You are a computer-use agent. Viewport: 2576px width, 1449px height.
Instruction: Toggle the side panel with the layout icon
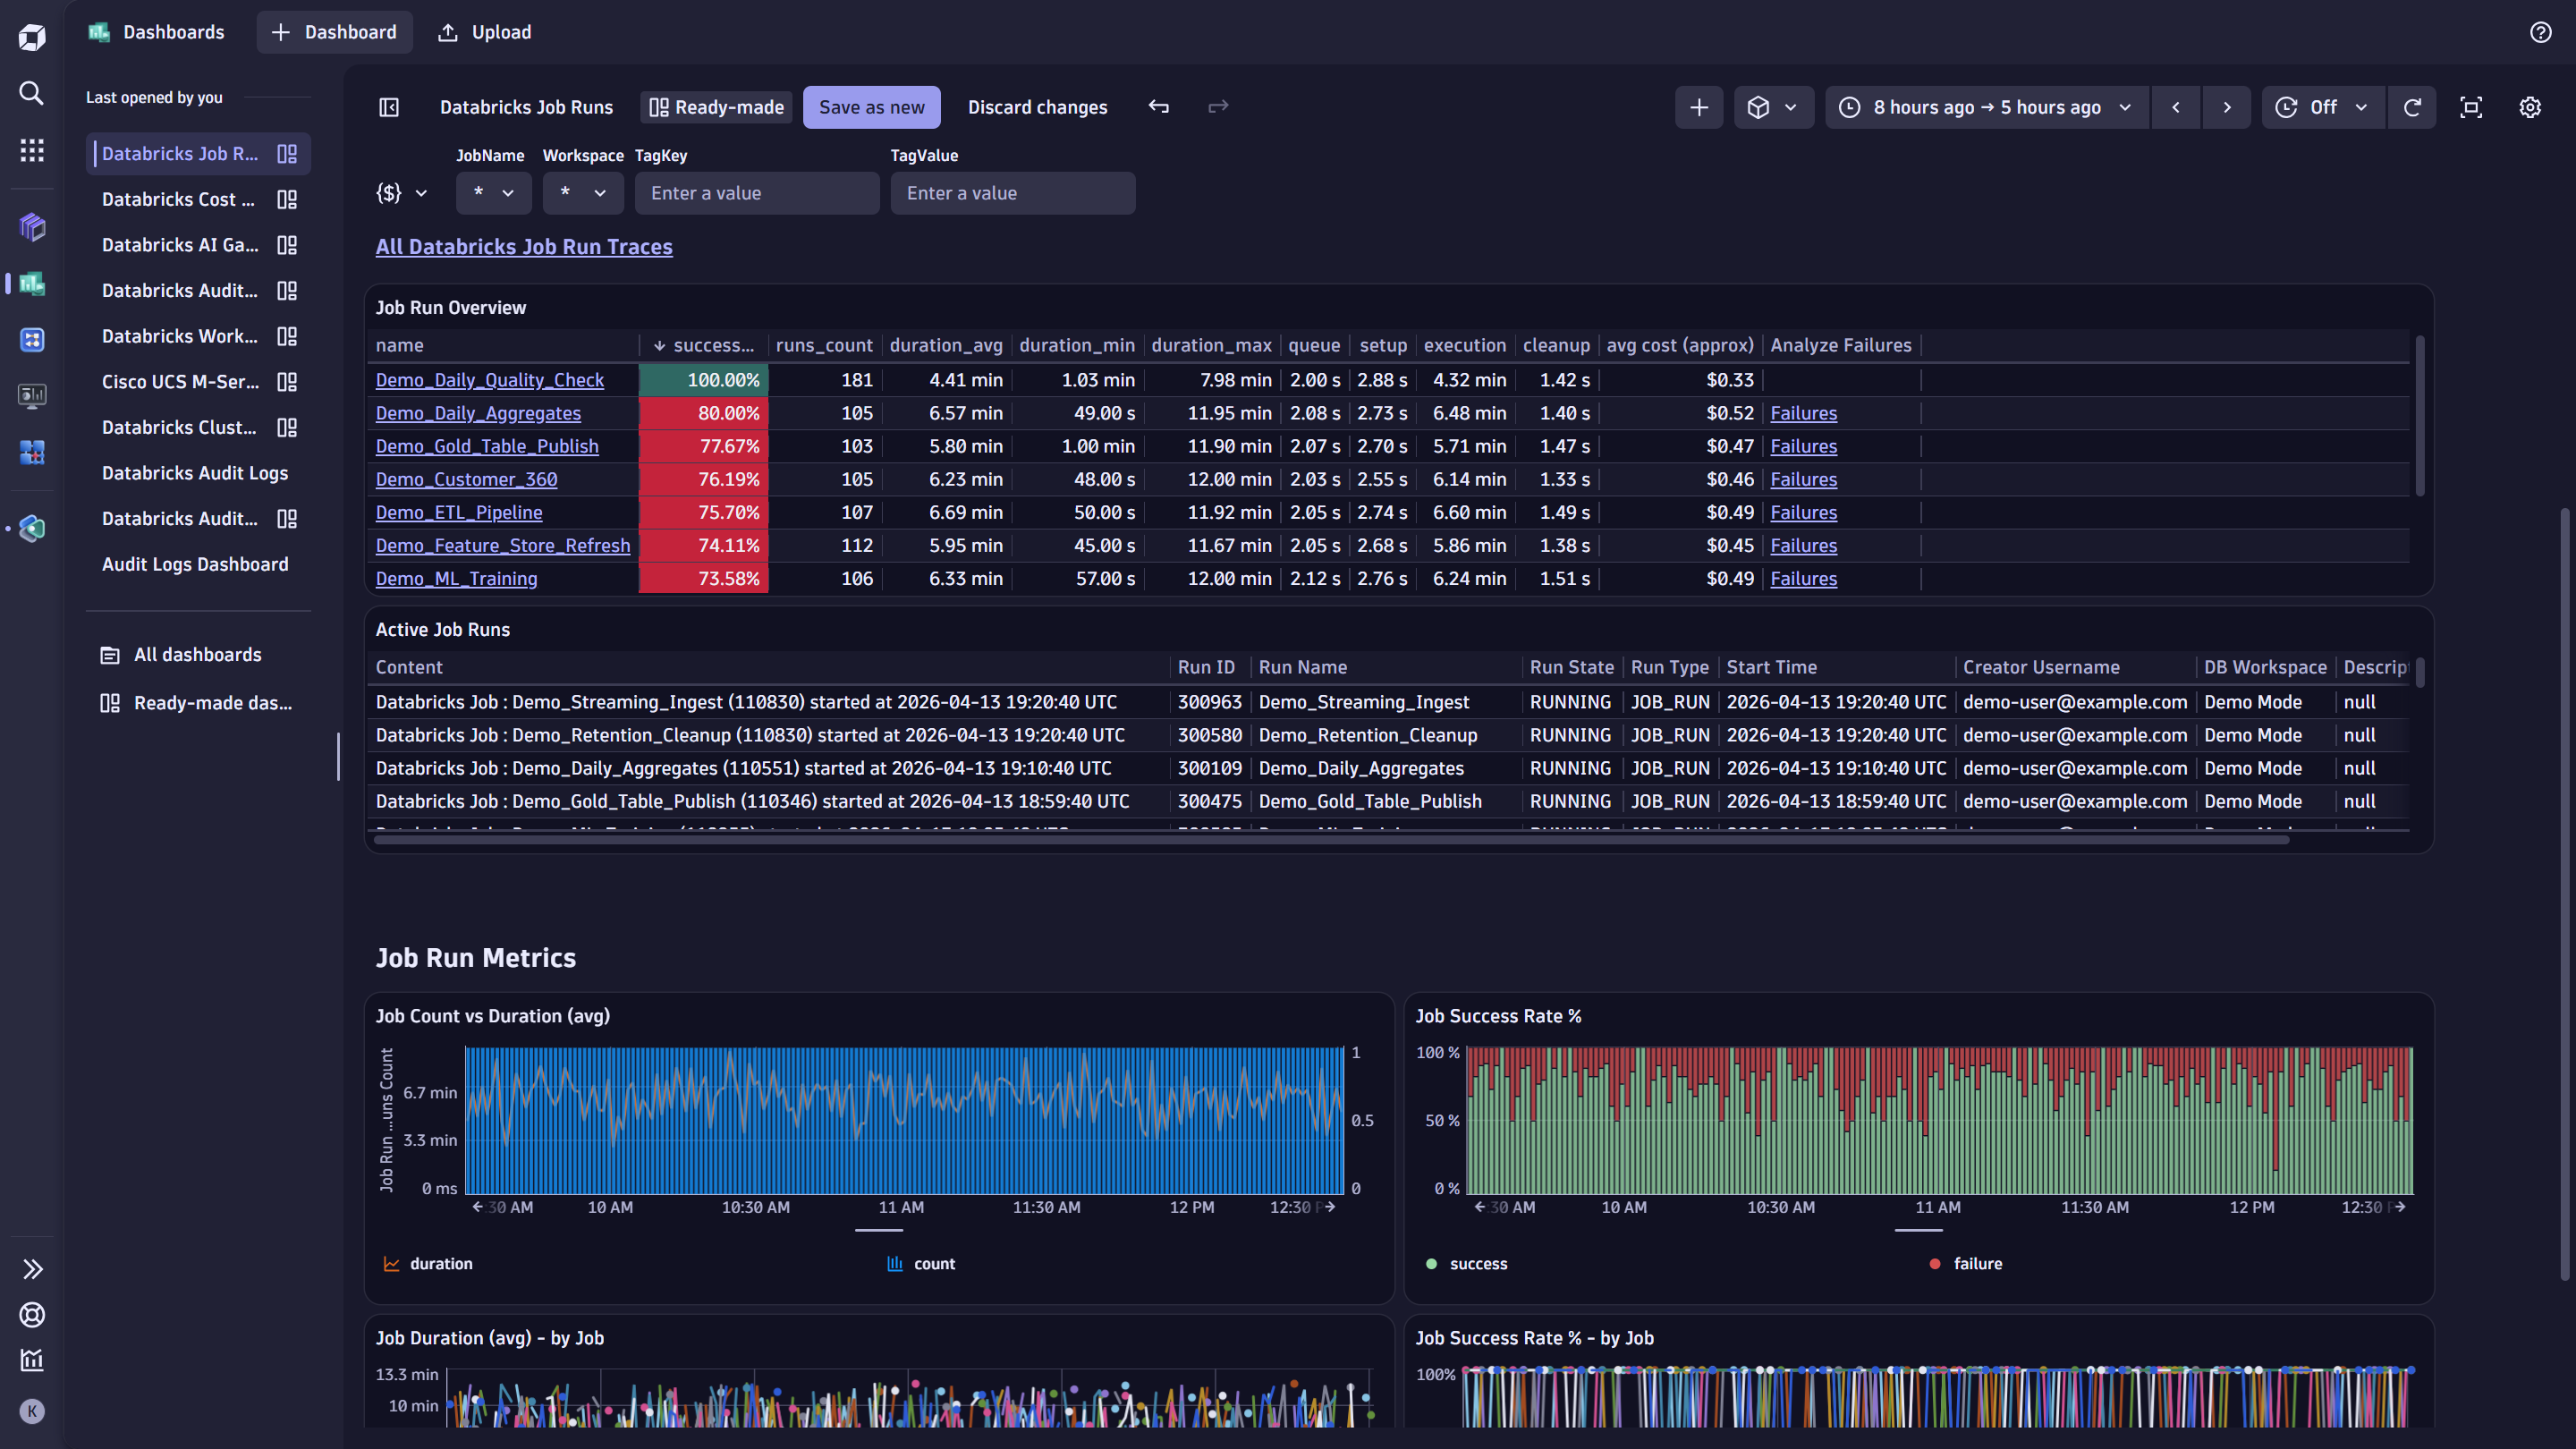[x=388, y=107]
